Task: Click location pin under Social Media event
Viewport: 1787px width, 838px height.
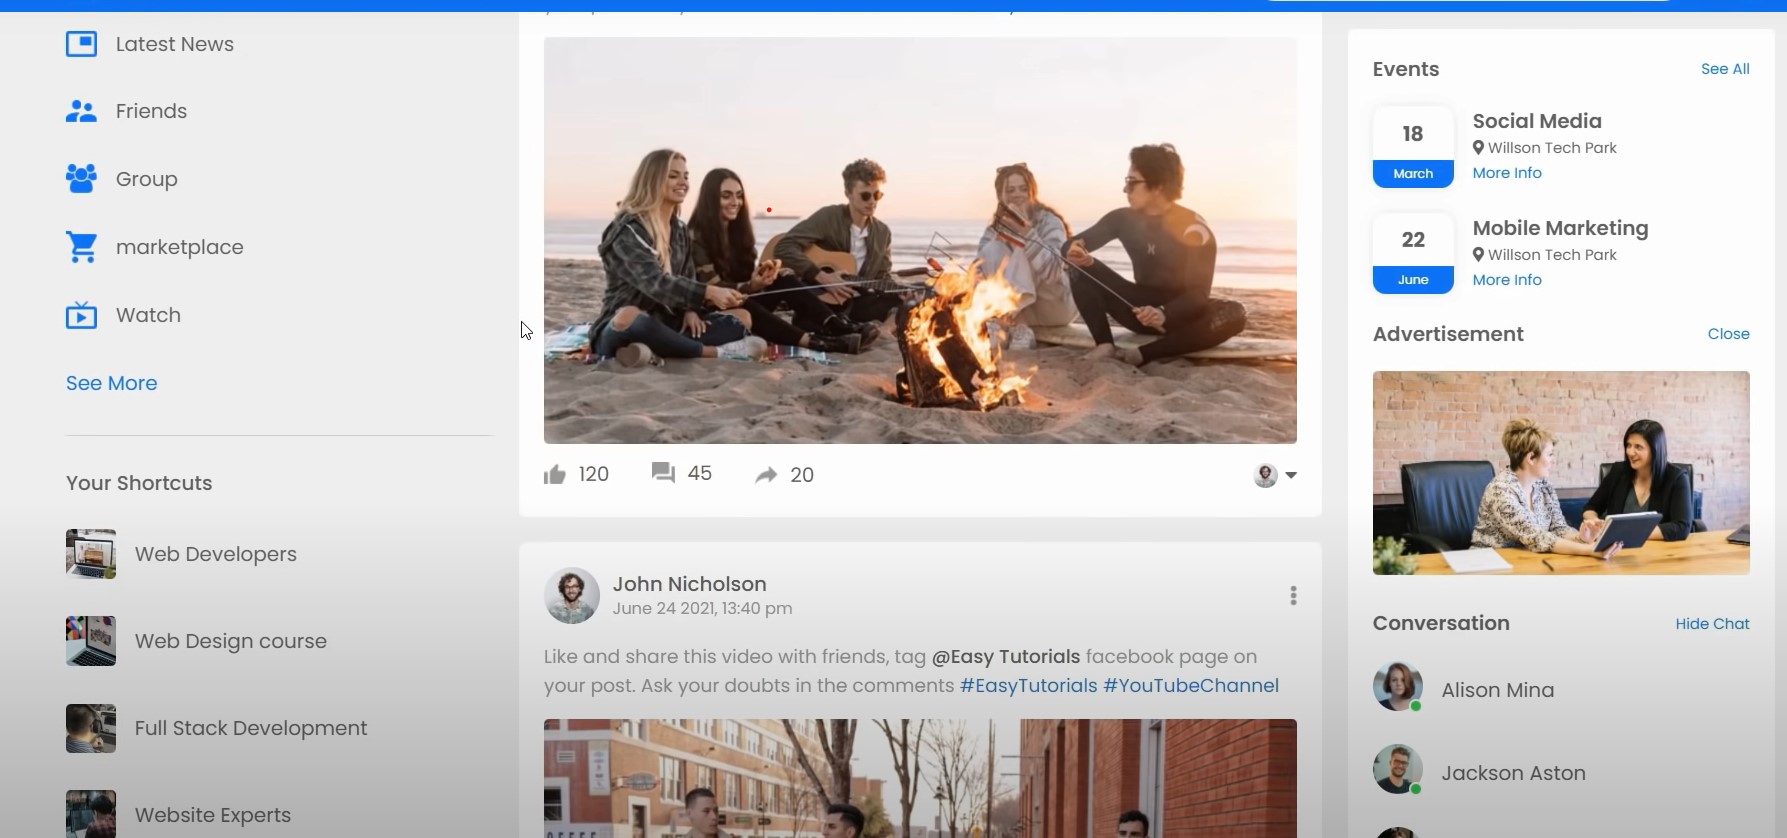Action: pyautogui.click(x=1478, y=148)
